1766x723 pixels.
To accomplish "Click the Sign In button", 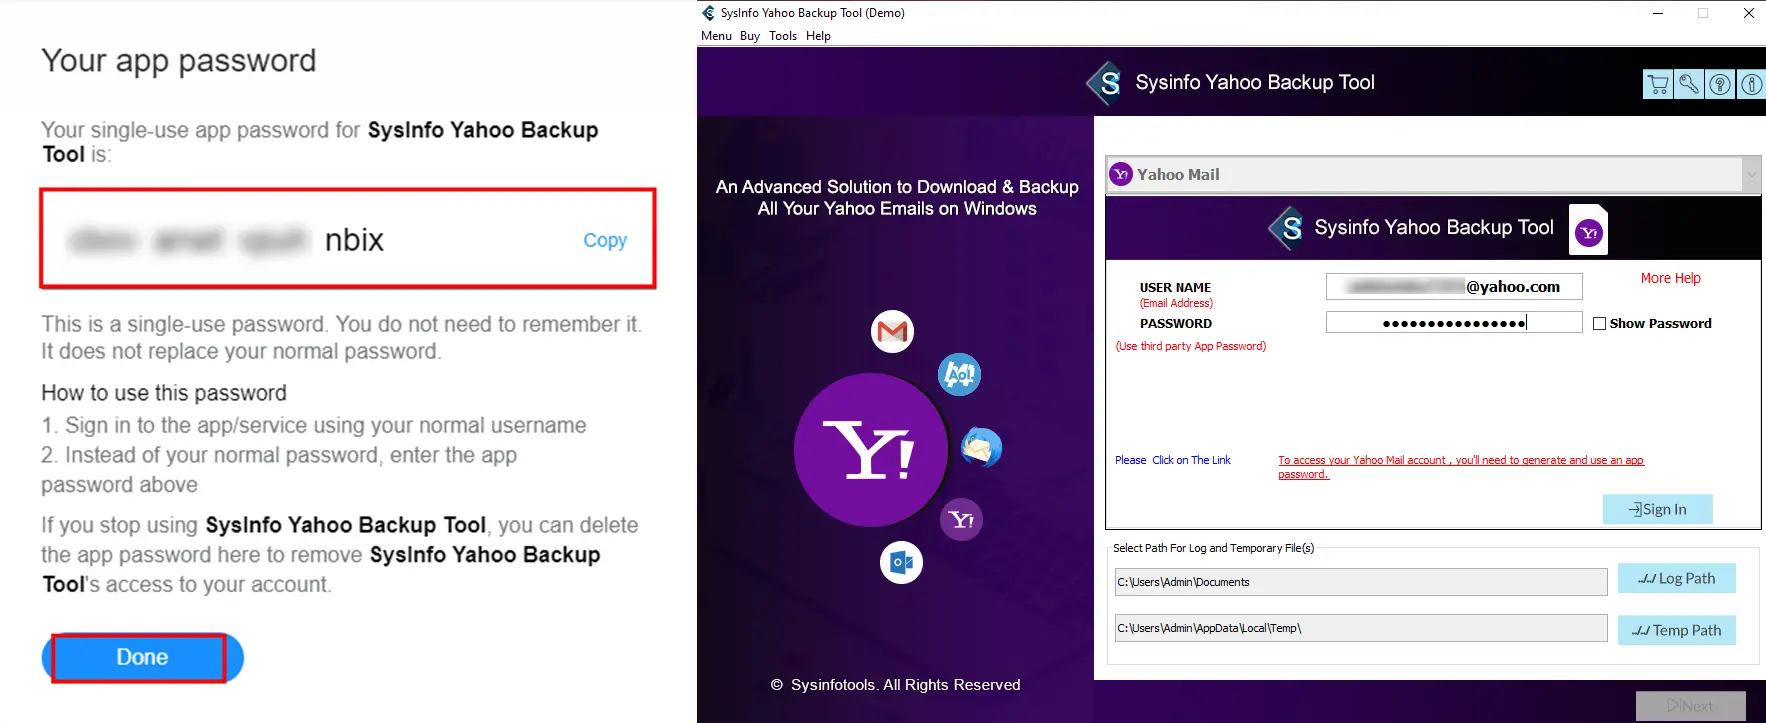I will pyautogui.click(x=1657, y=509).
